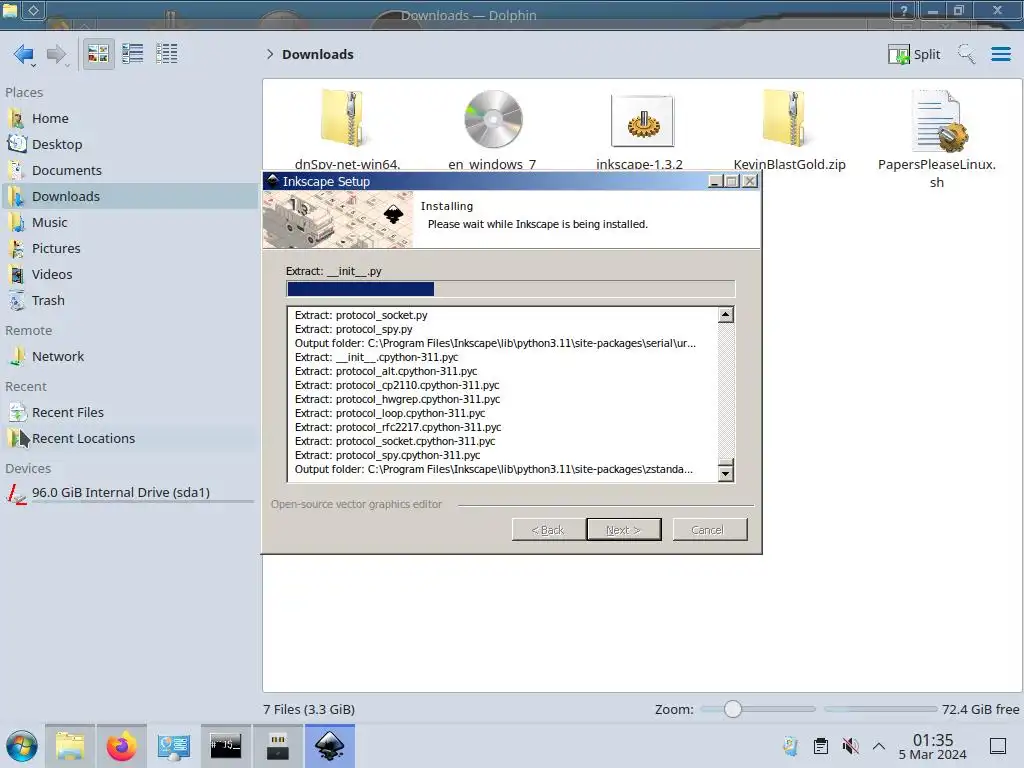Switch Dolphin to Compact view mode

click(x=133, y=54)
